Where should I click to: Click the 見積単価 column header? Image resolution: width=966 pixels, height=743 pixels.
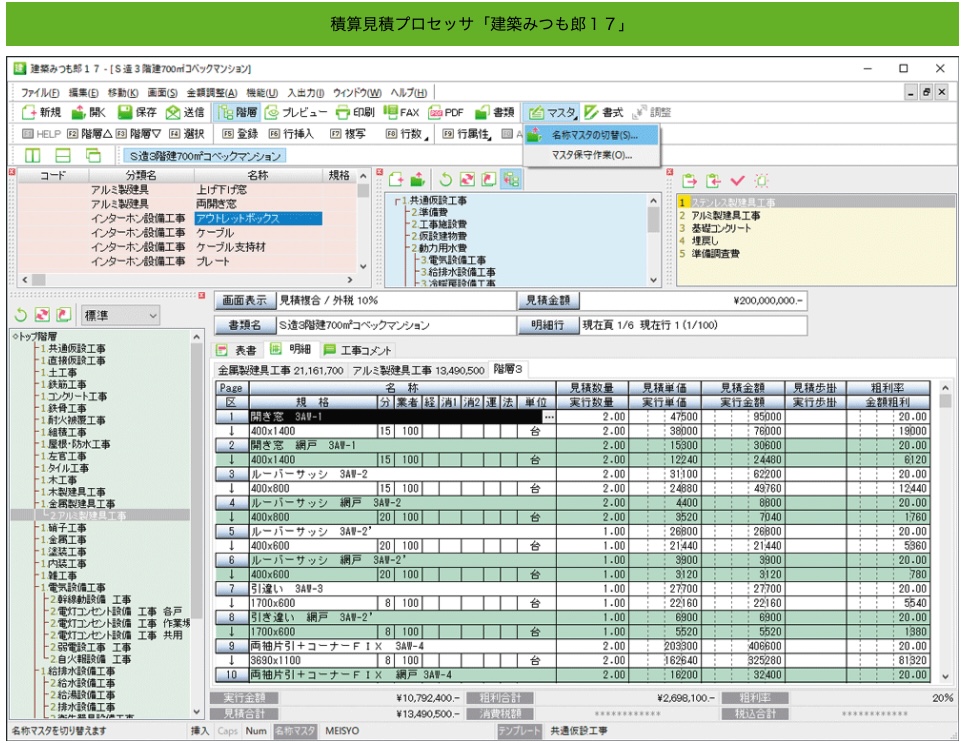[664, 388]
